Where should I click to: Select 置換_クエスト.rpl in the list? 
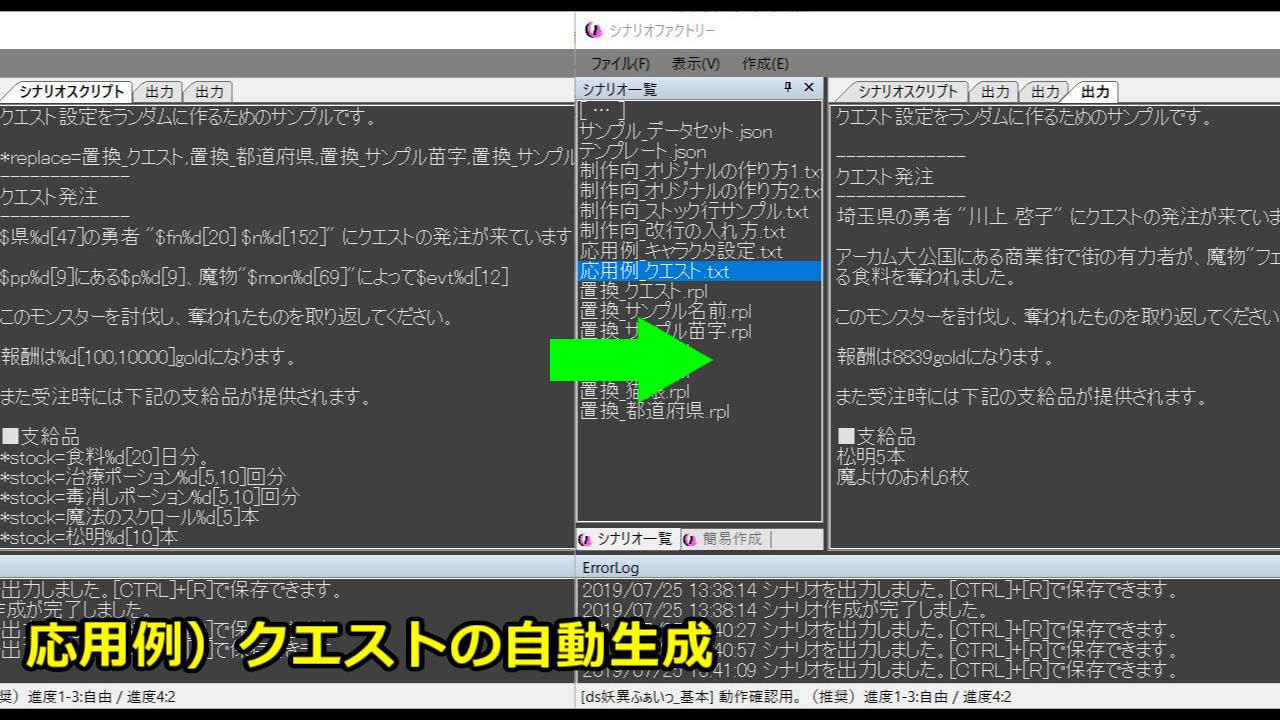(x=644, y=291)
